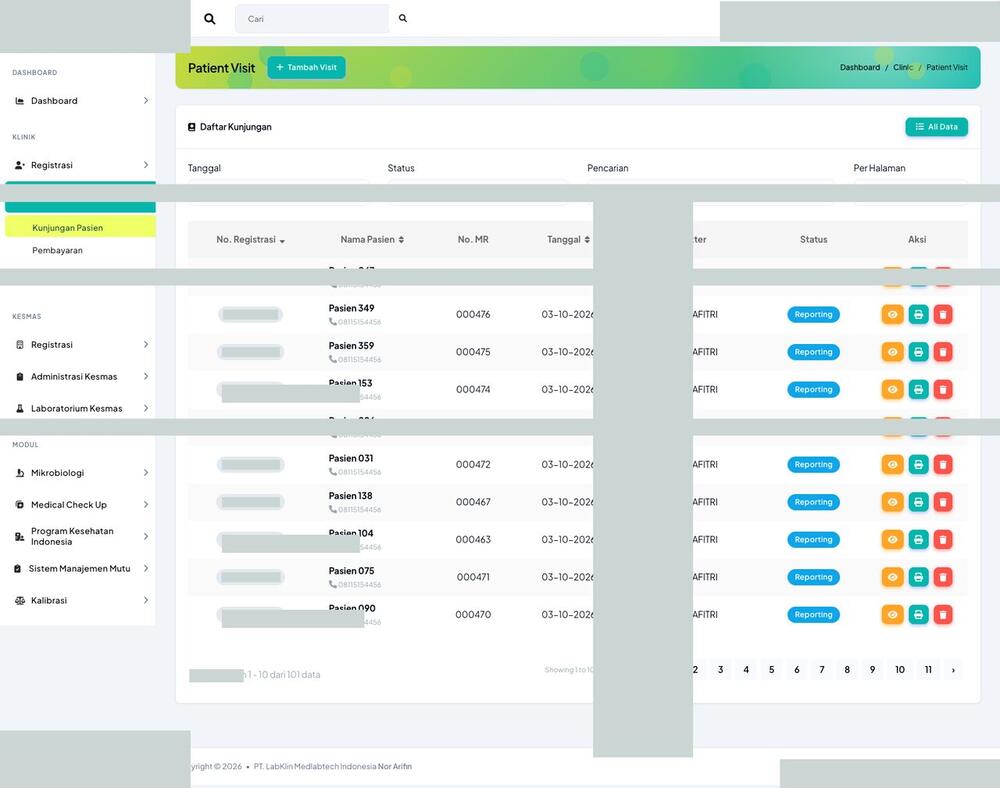Click the Tambah Visit button
The width and height of the screenshot is (1000, 788).
[x=307, y=68]
